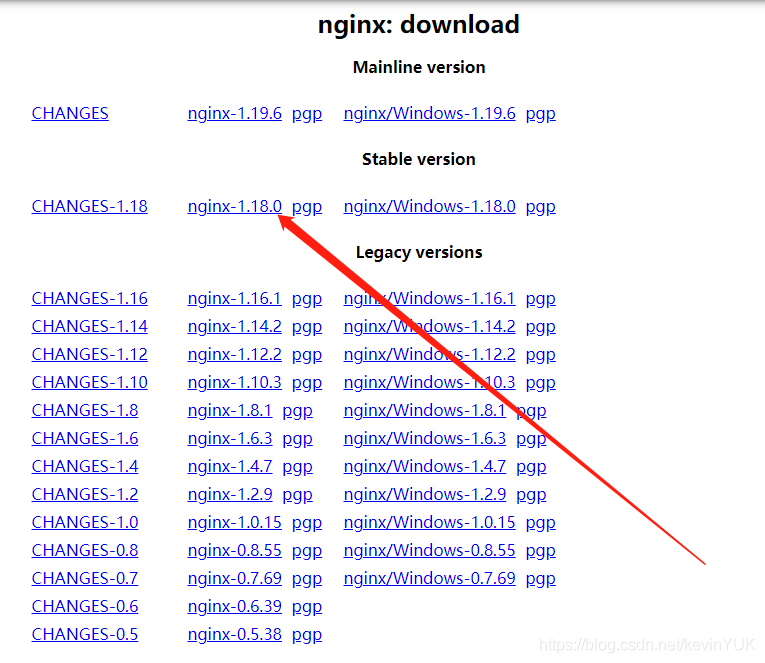Download nginx-1.10.3
The width and height of the screenshot is (765, 663).
point(235,382)
